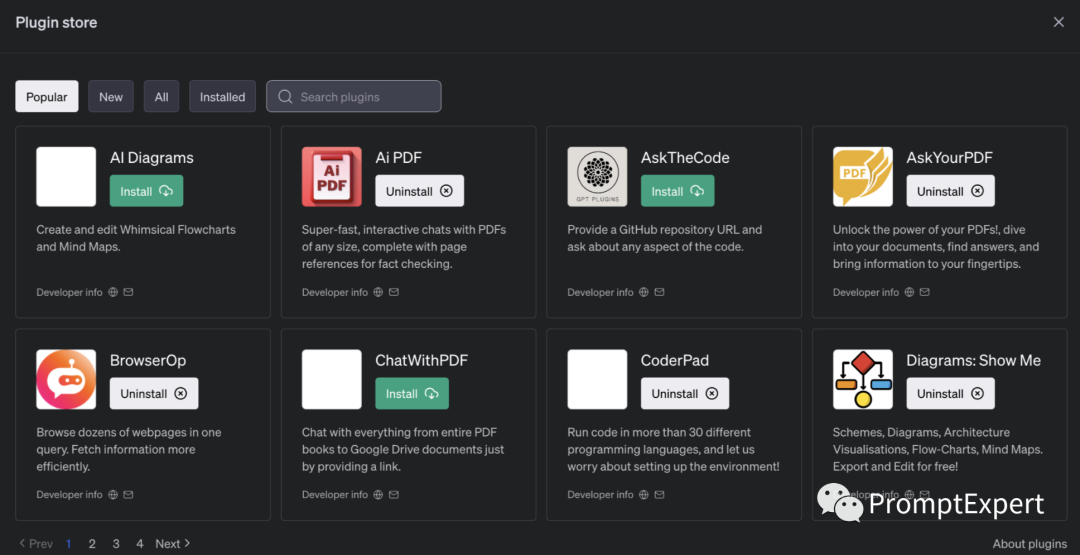Click the BrowserOp robot logo

tap(66, 379)
